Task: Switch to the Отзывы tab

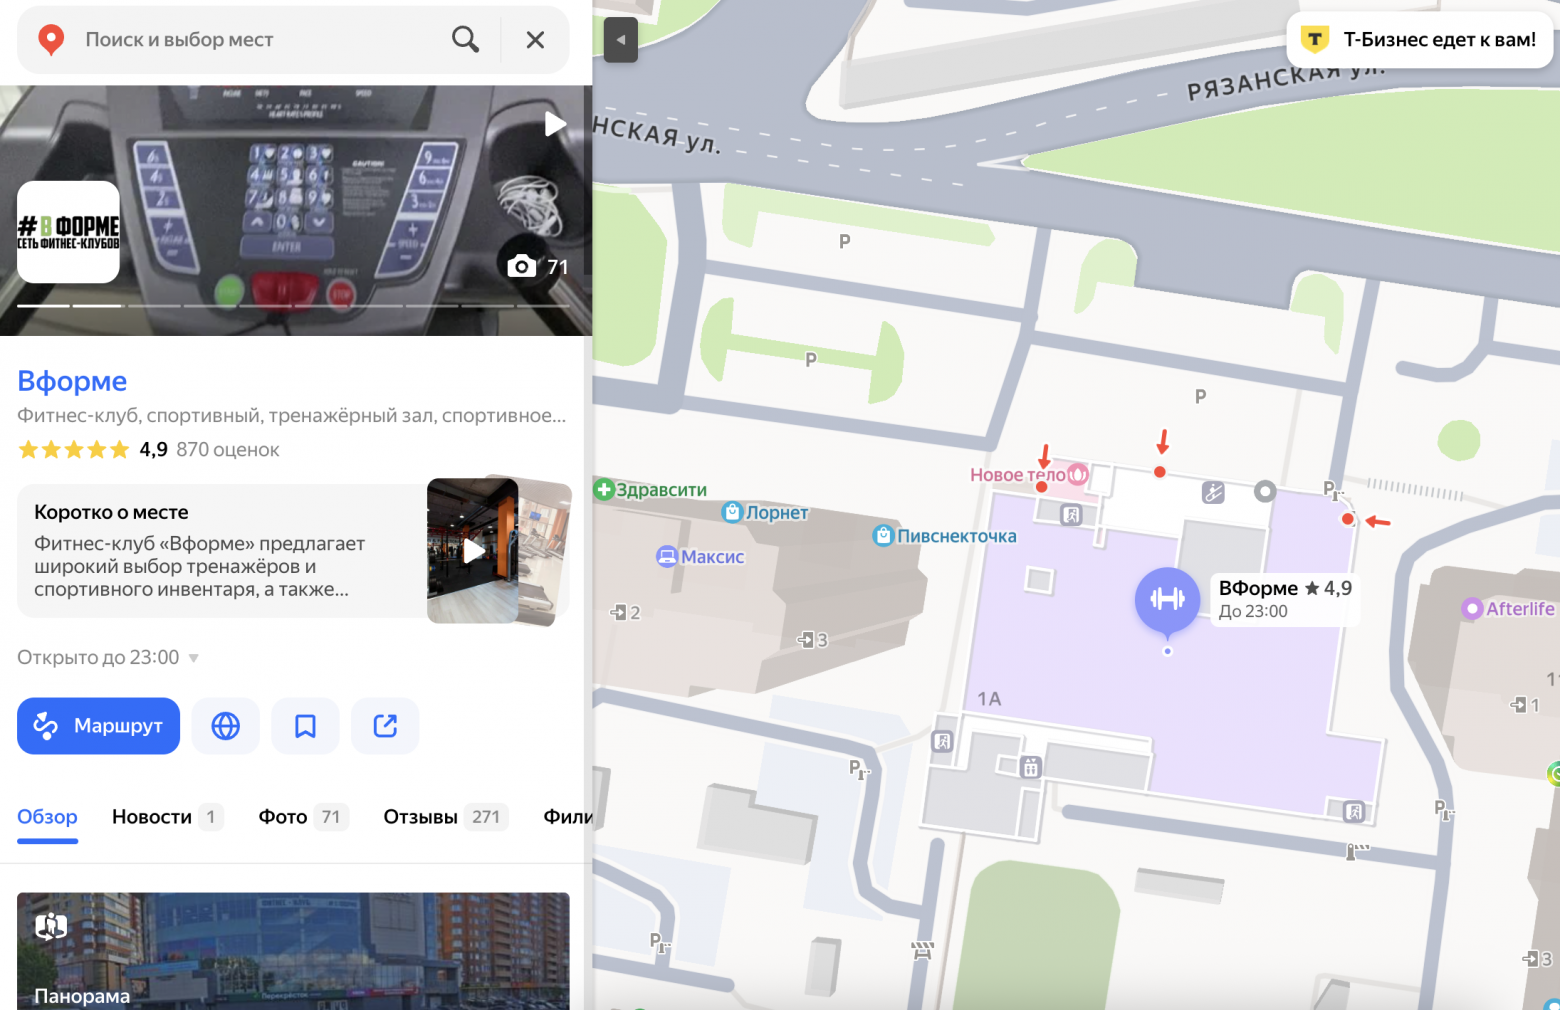Action: [446, 817]
